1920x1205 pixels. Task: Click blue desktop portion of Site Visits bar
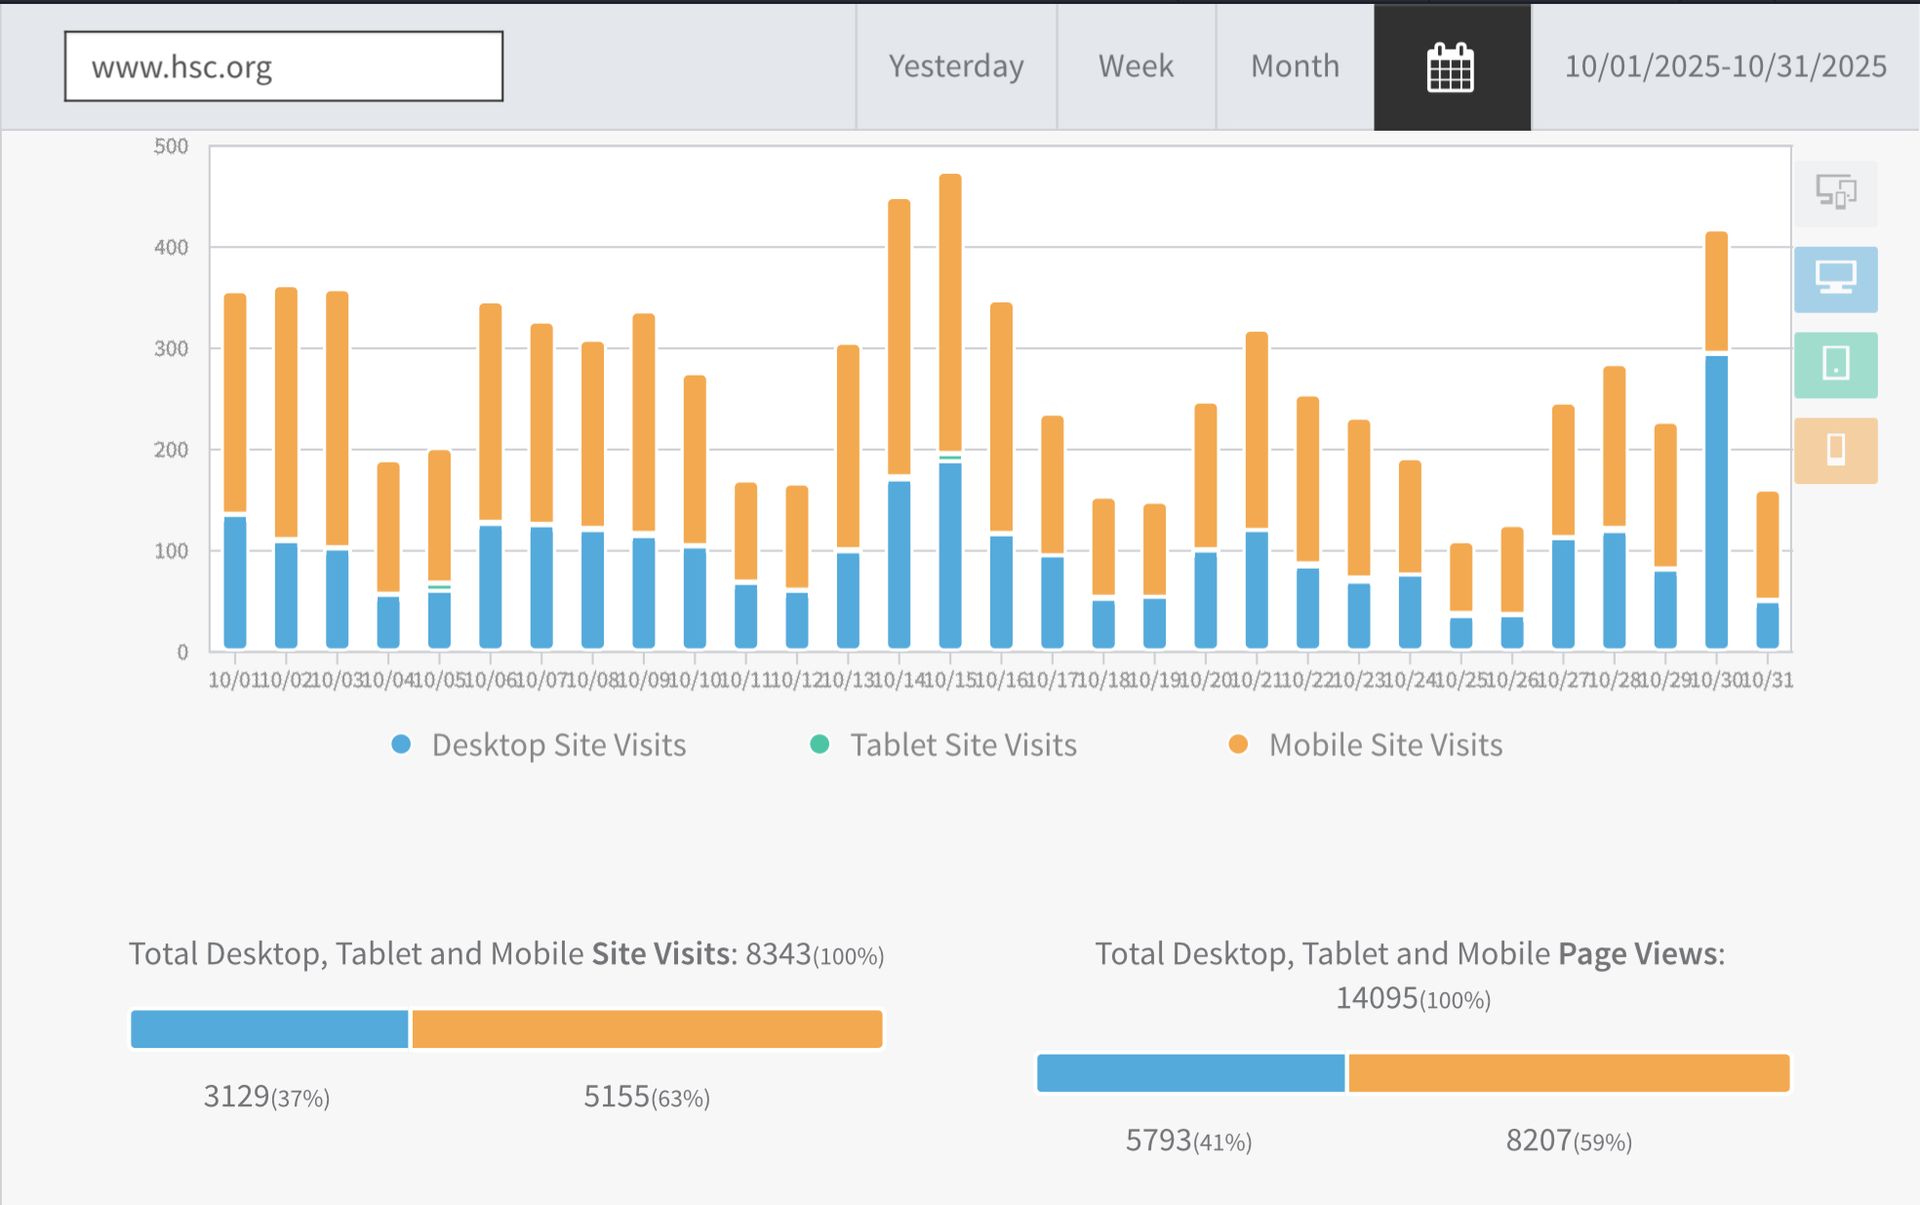(x=269, y=1029)
